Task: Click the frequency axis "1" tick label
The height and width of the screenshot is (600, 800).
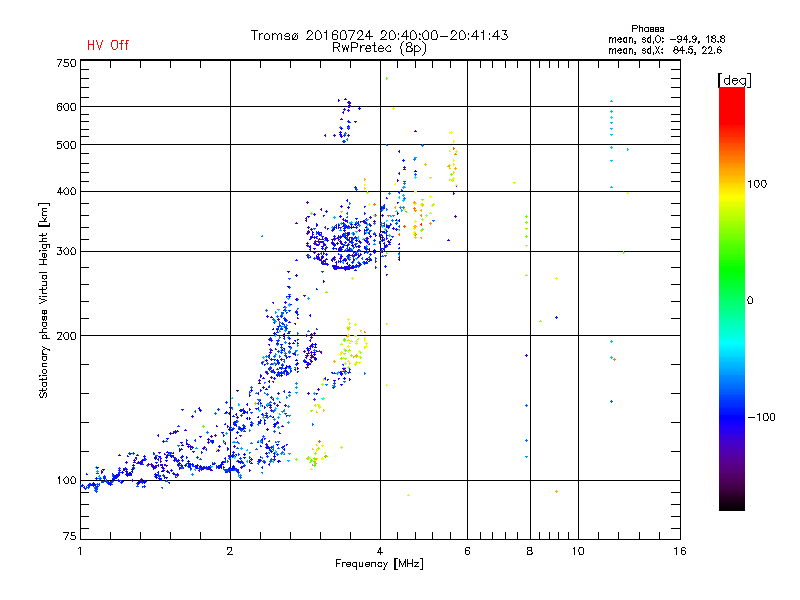Action: 80,551
